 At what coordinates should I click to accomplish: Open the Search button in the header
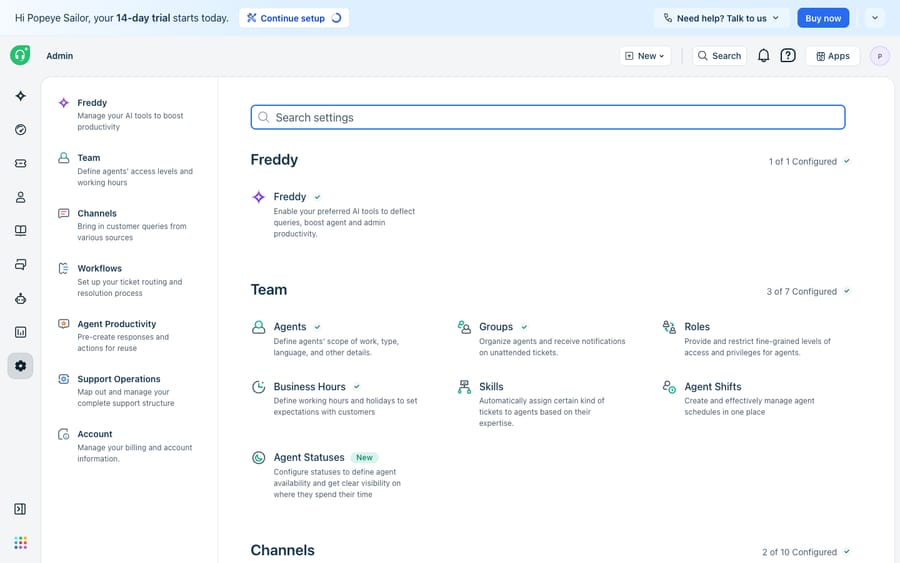(x=719, y=56)
